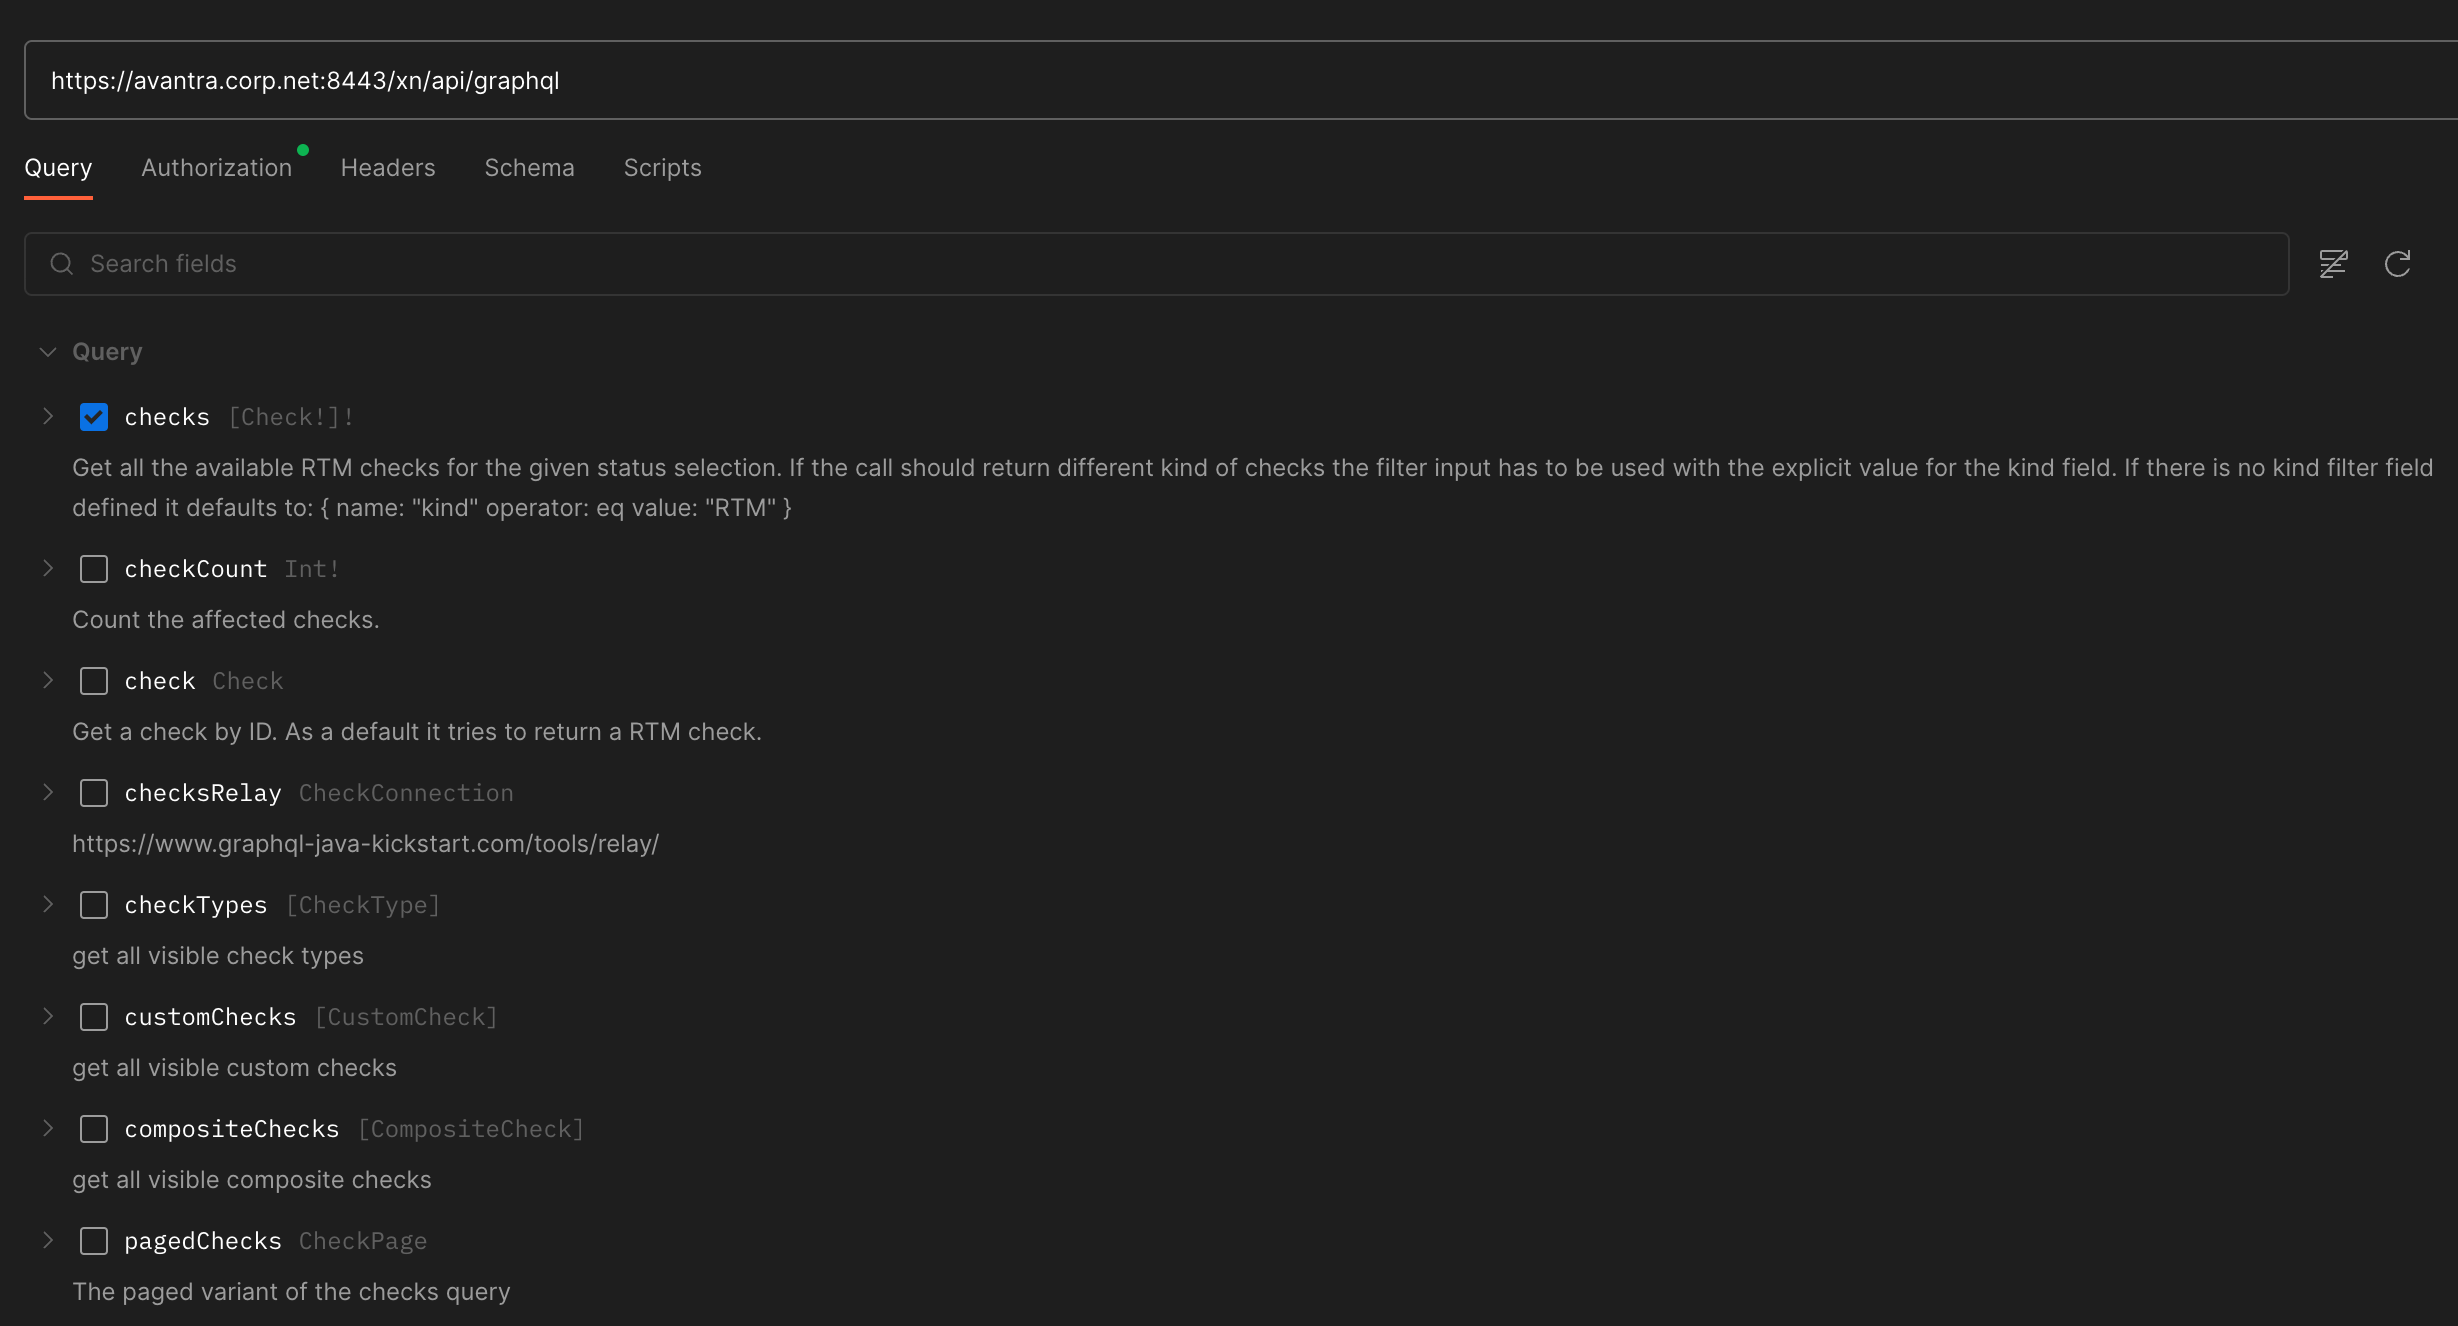Click the clear selection strikethrough-lines icon
This screenshot has height=1326, width=2458.
2333,264
